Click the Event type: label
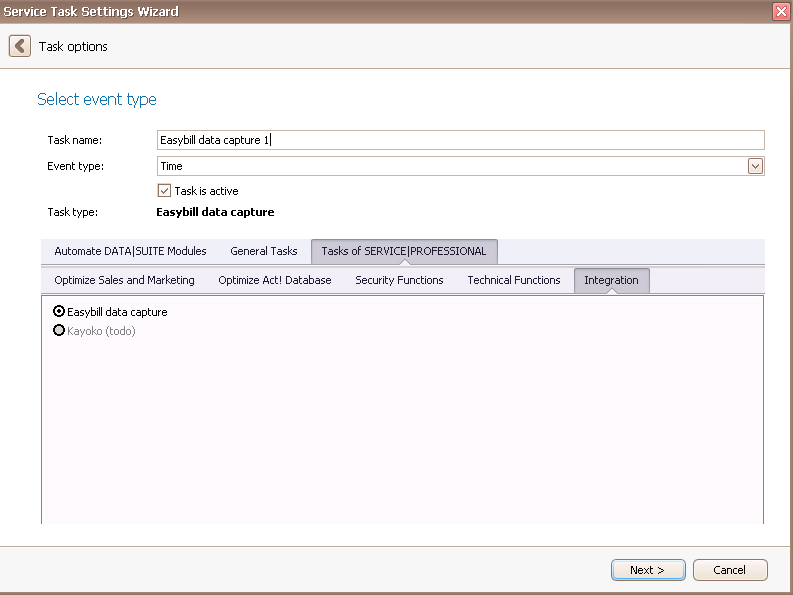The height and width of the screenshot is (595, 793). tap(75, 166)
